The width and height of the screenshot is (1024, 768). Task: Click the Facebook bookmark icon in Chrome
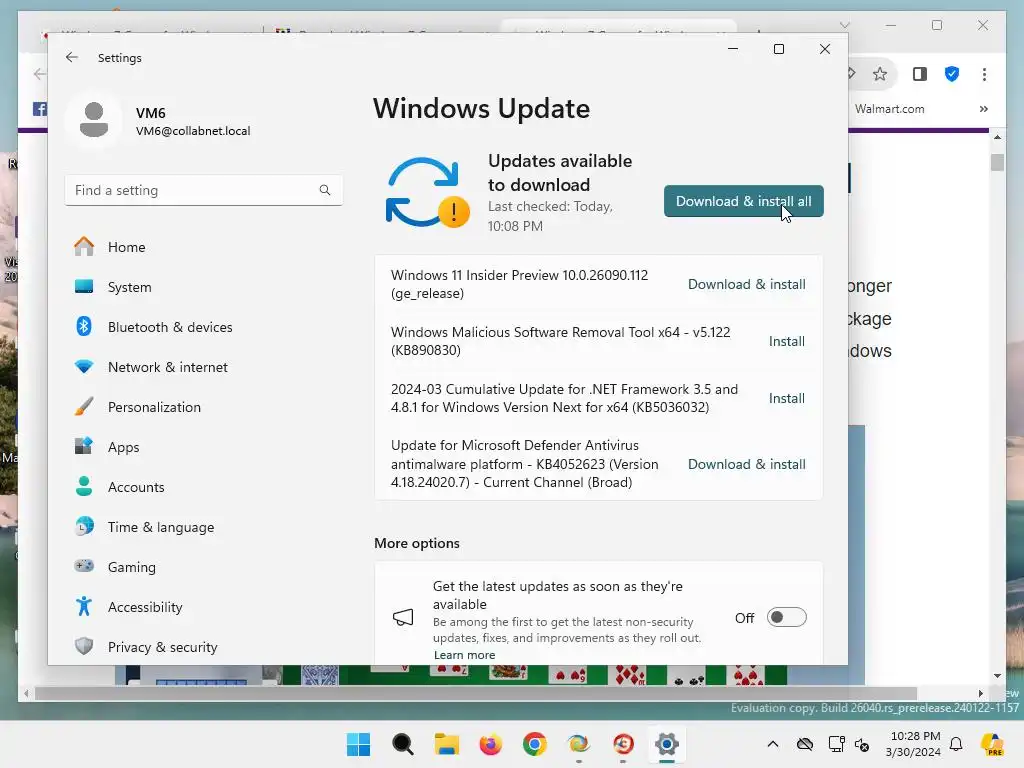[x=39, y=109]
